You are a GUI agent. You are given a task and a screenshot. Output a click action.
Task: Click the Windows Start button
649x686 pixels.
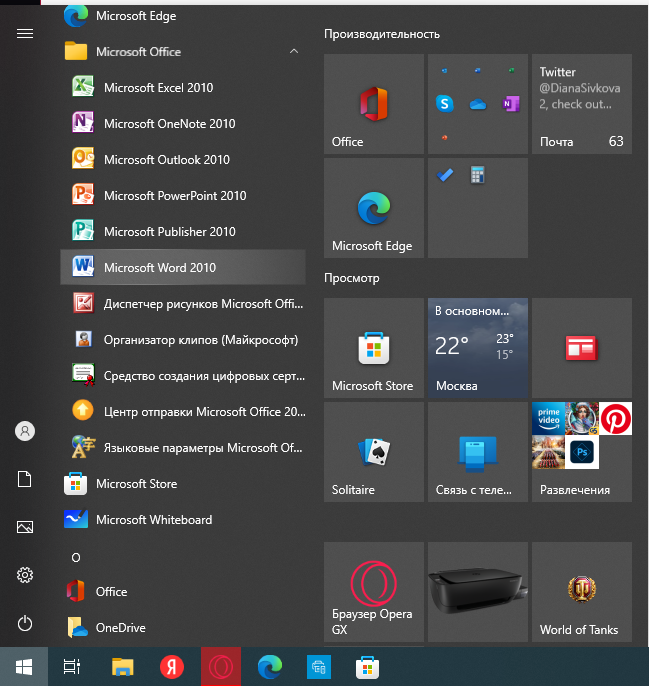pos(24,667)
